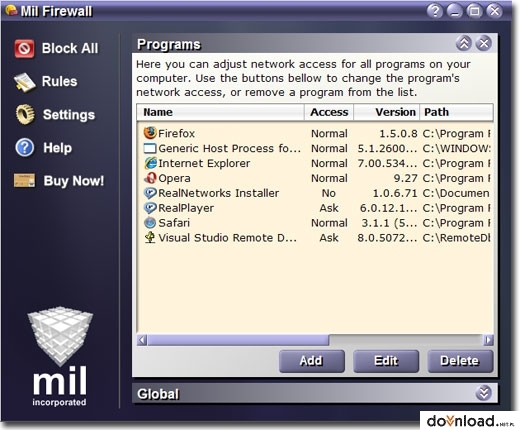Open the Rules notepad icon
The height and width of the screenshot is (430, 520).
click(24, 82)
